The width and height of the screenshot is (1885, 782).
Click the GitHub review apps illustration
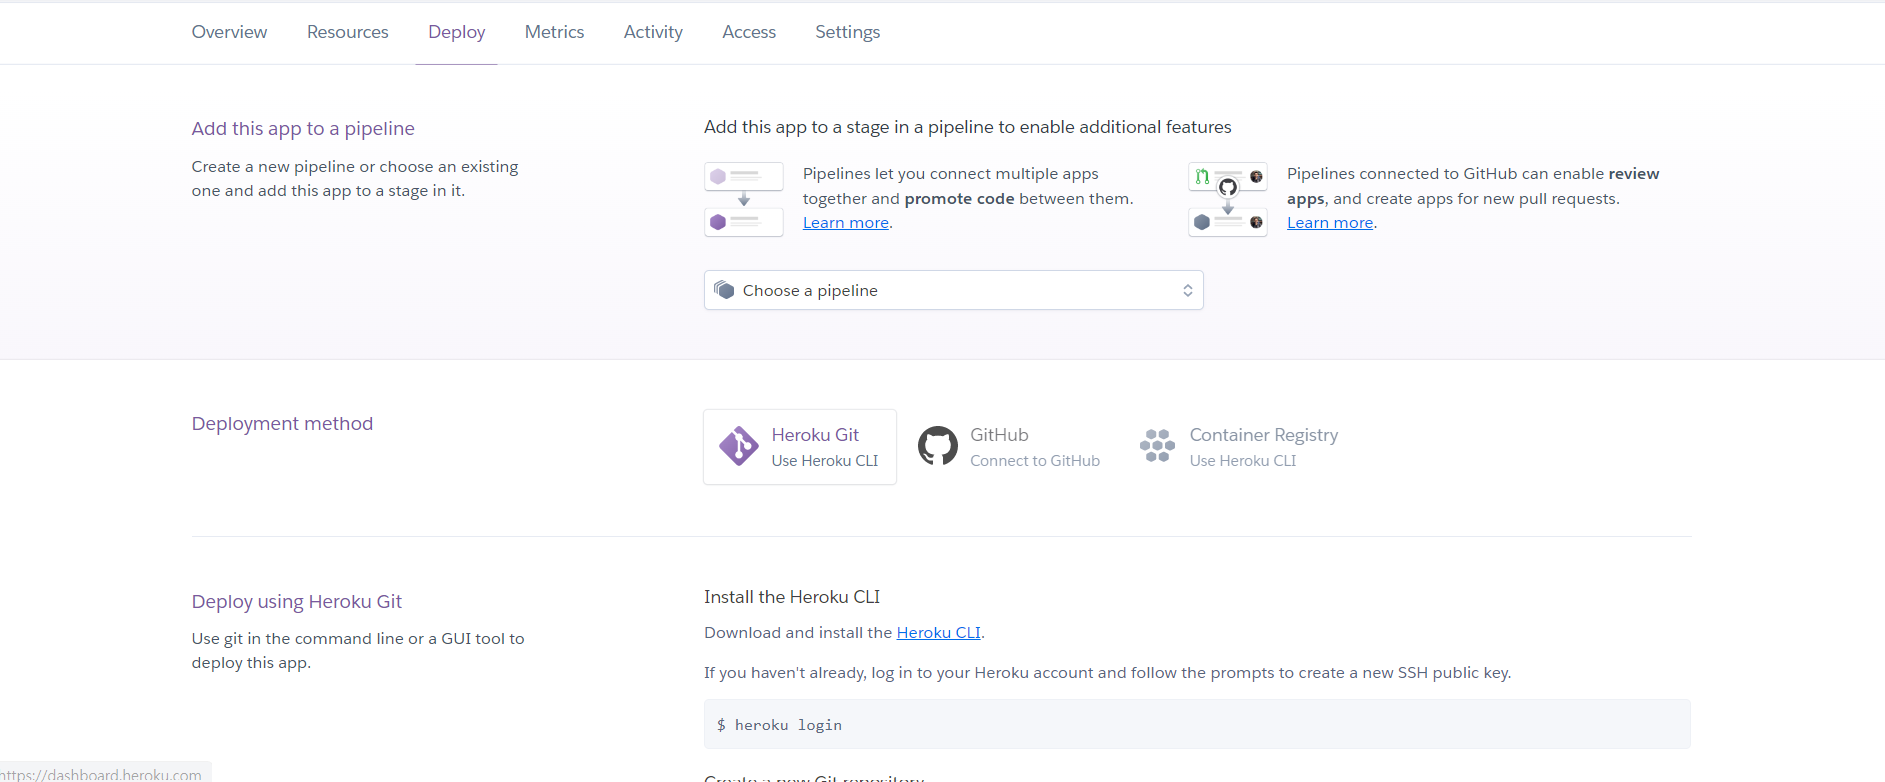[x=1227, y=199]
